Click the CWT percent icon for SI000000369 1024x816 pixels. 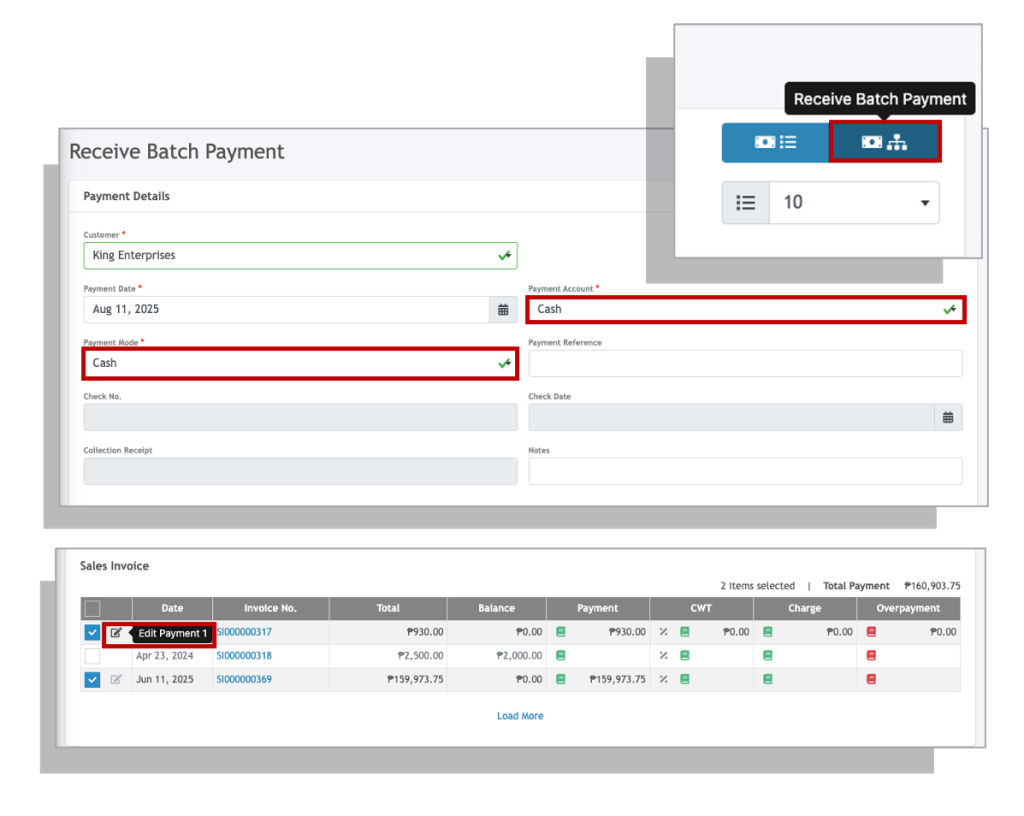[664, 679]
